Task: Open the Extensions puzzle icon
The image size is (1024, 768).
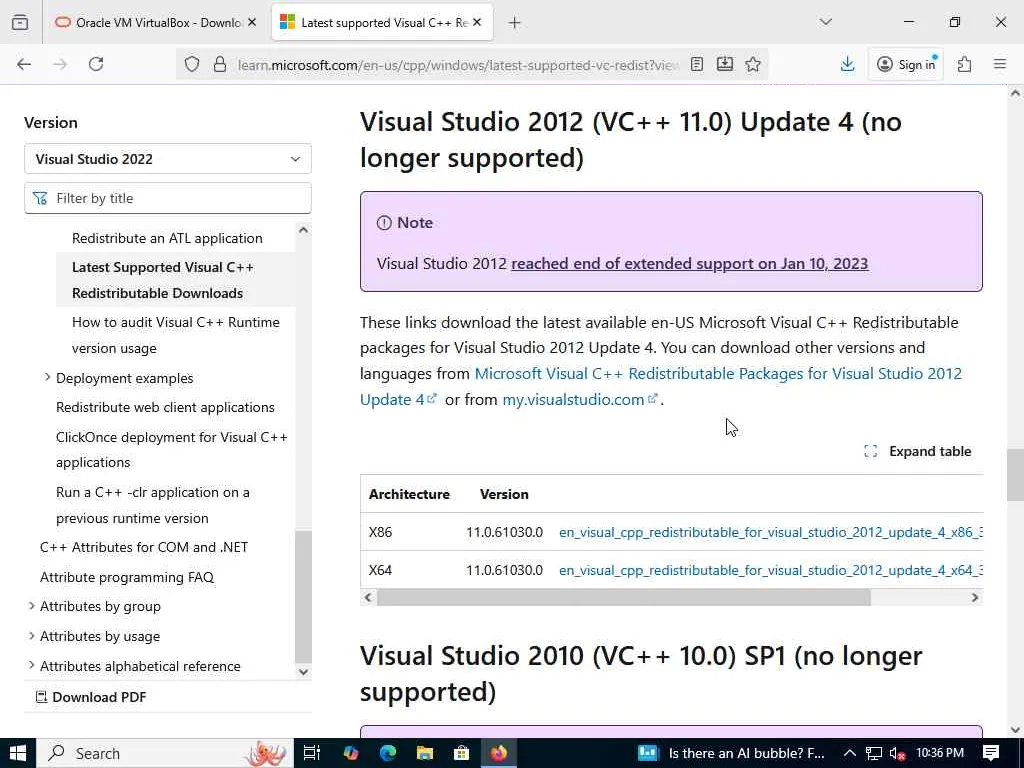Action: pos(964,64)
